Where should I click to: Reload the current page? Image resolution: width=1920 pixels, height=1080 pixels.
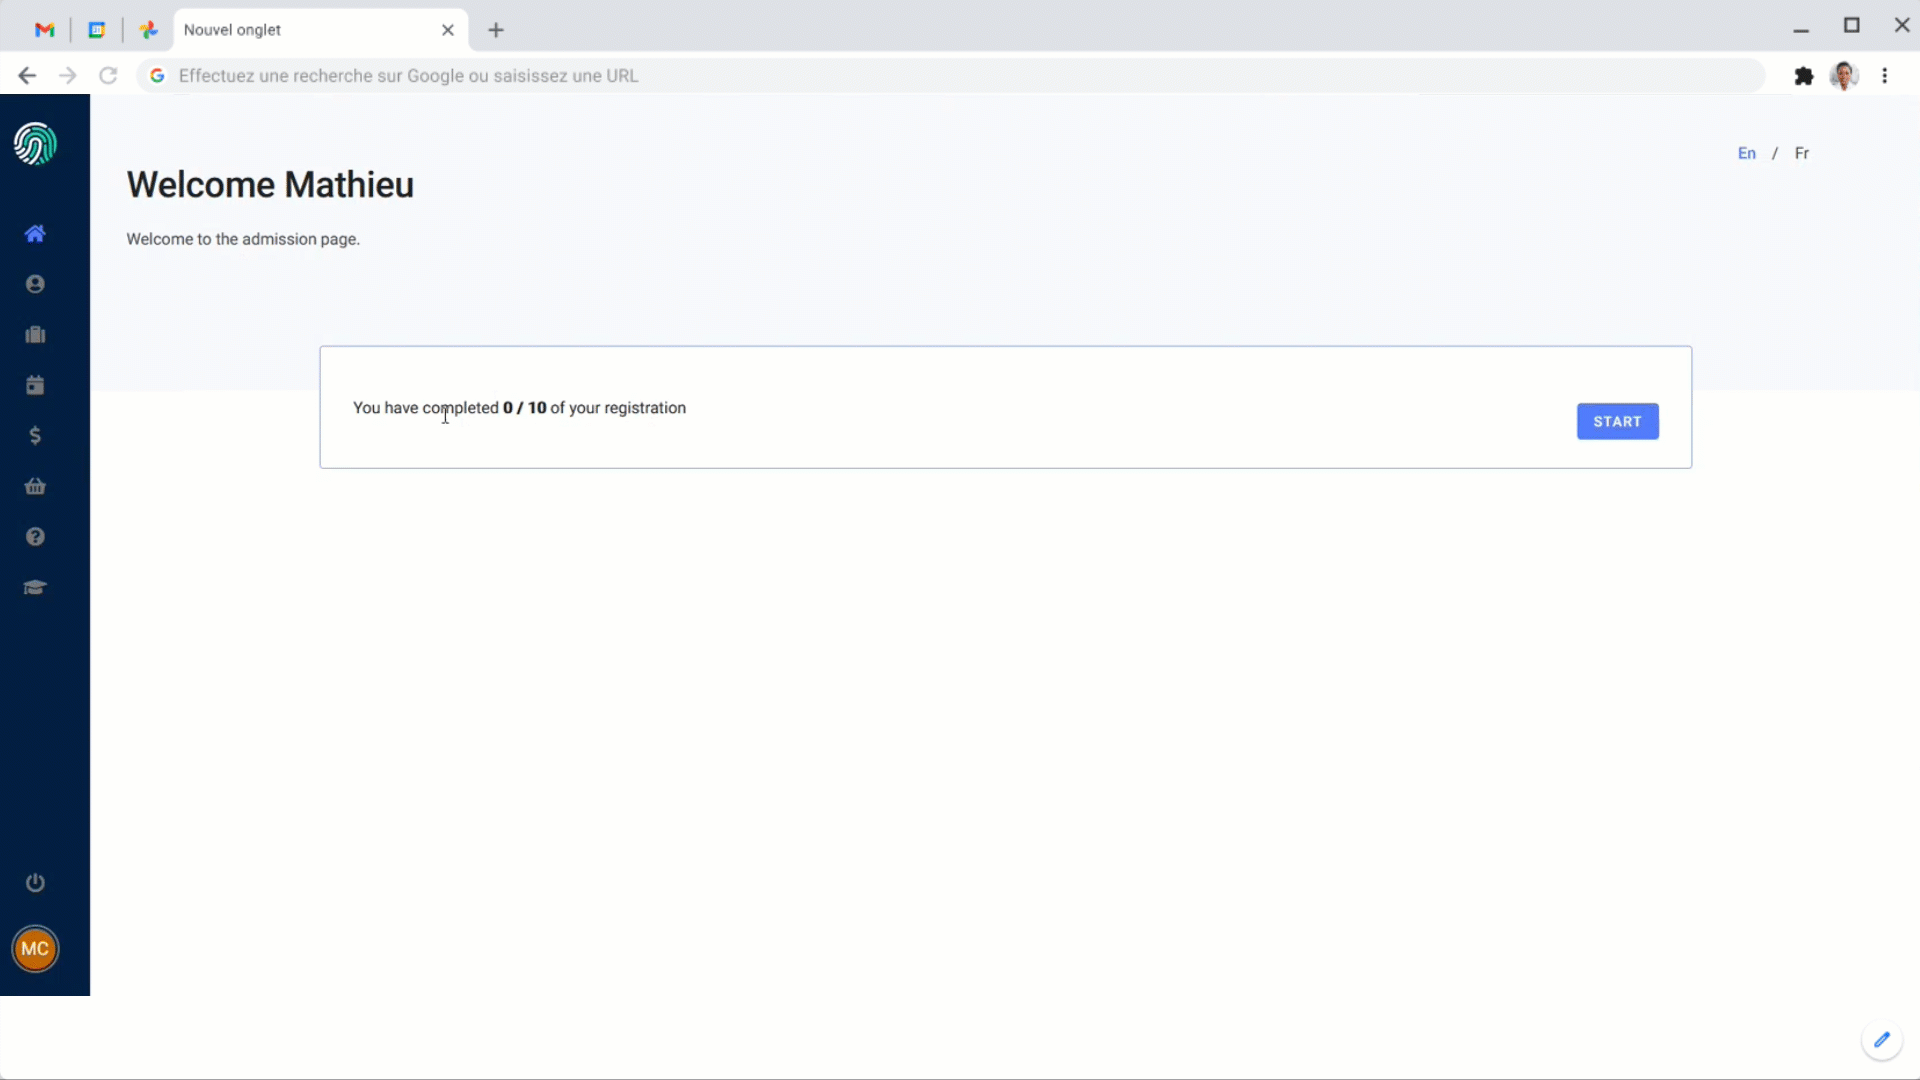coord(108,76)
